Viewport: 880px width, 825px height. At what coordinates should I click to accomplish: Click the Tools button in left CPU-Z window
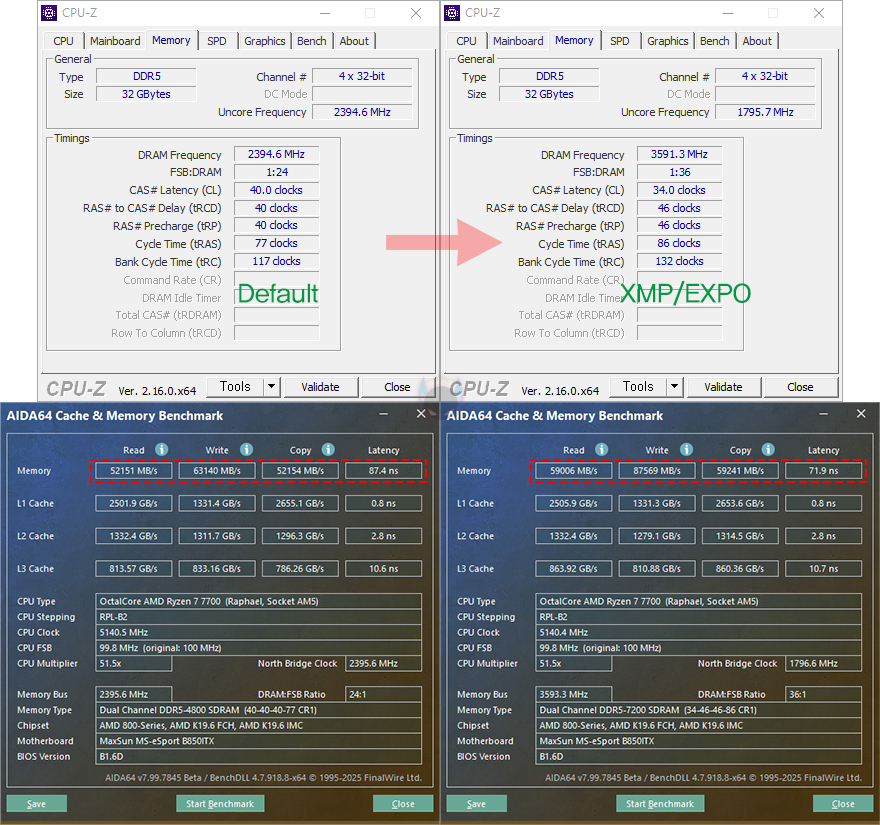tap(235, 386)
